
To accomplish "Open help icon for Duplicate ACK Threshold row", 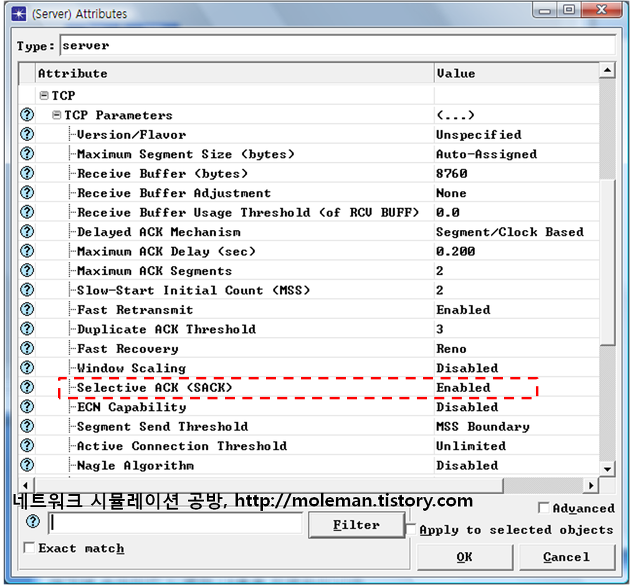I will 27,329.
